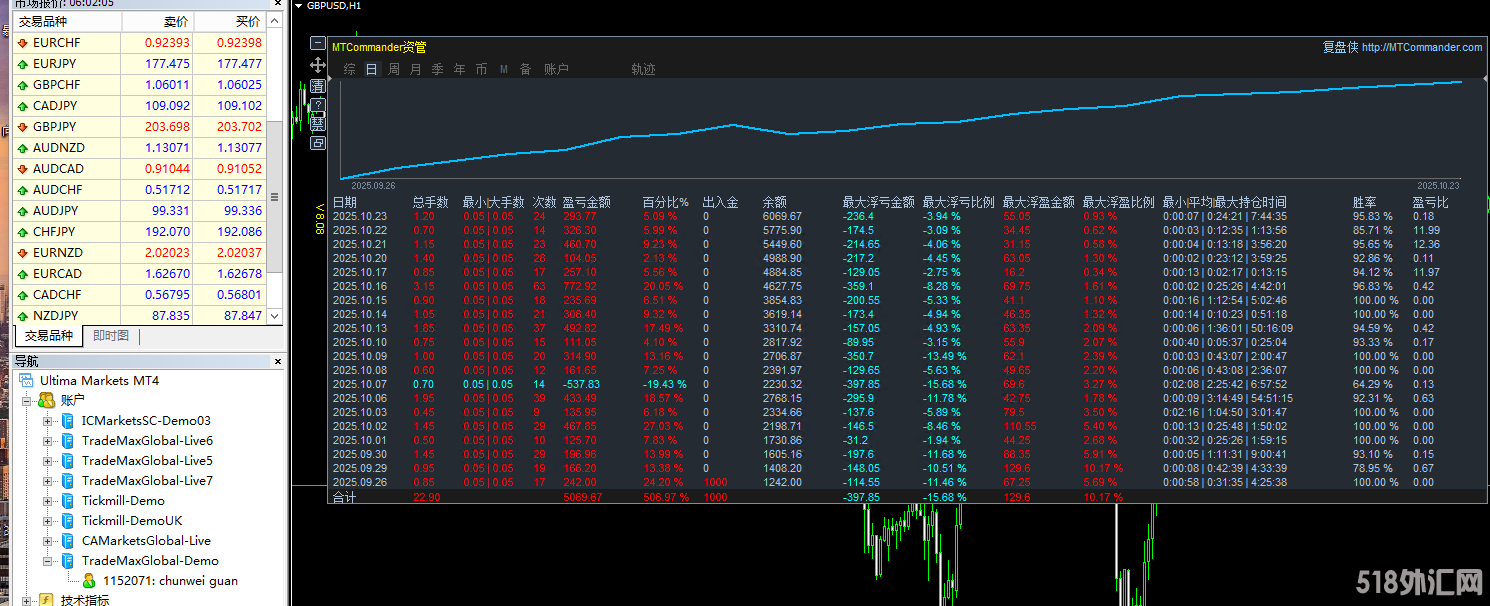This screenshot has width=1490, height=606.
Task: Switch to the 即时图 tick chart tab
Action: 111,336
